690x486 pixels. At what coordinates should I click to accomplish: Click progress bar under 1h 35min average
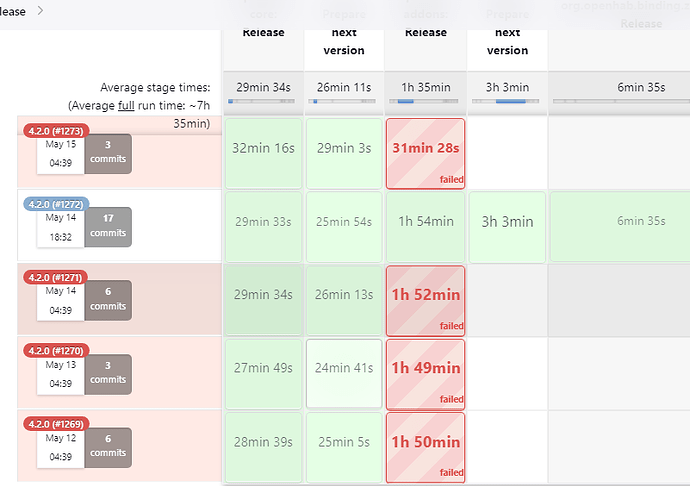[425, 101]
